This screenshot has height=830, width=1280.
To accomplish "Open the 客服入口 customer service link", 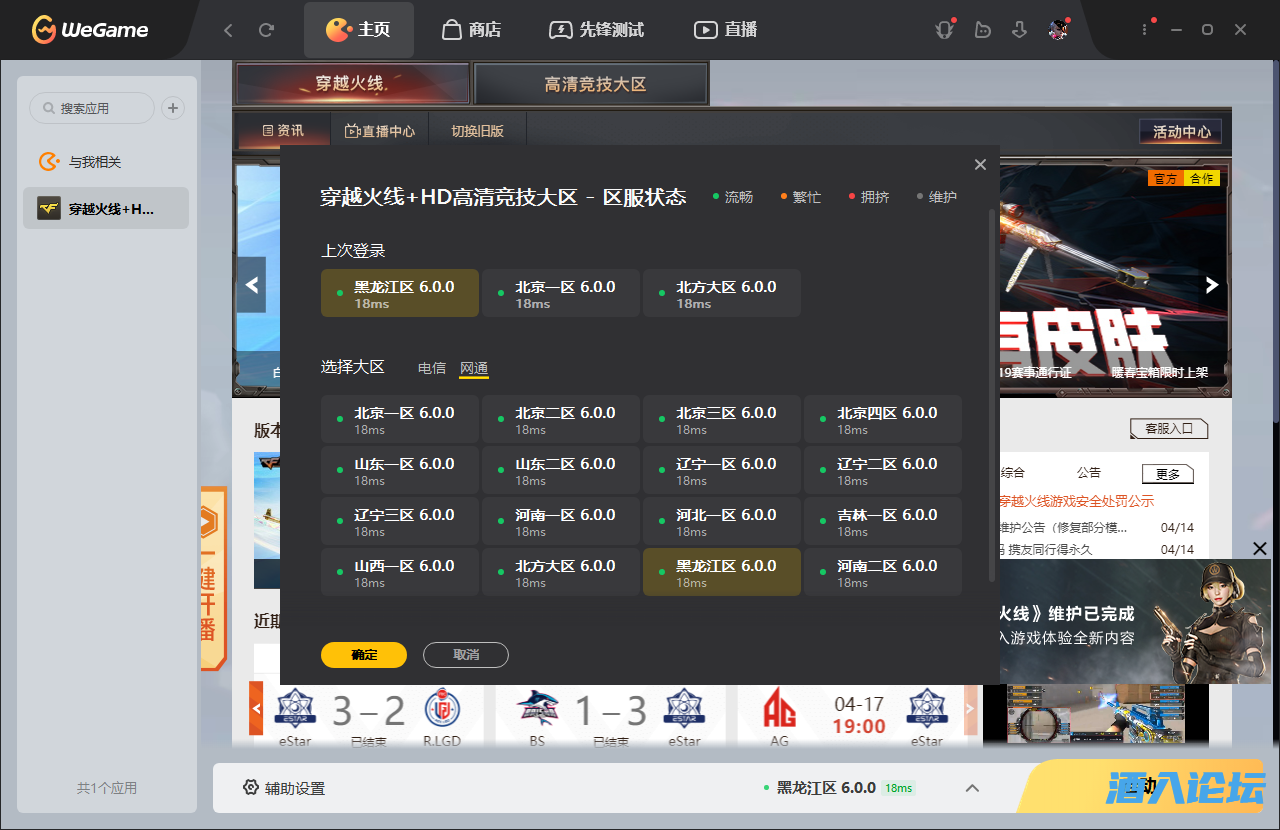I will tap(1169, 428).
